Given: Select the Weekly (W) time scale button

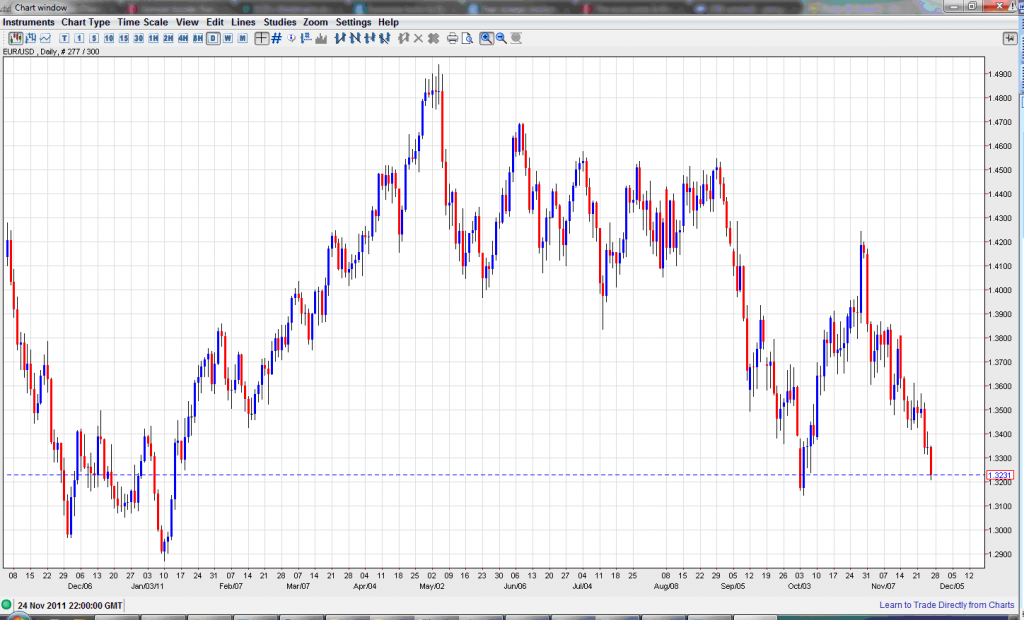Looking at the screenshot, I should 228,39.
